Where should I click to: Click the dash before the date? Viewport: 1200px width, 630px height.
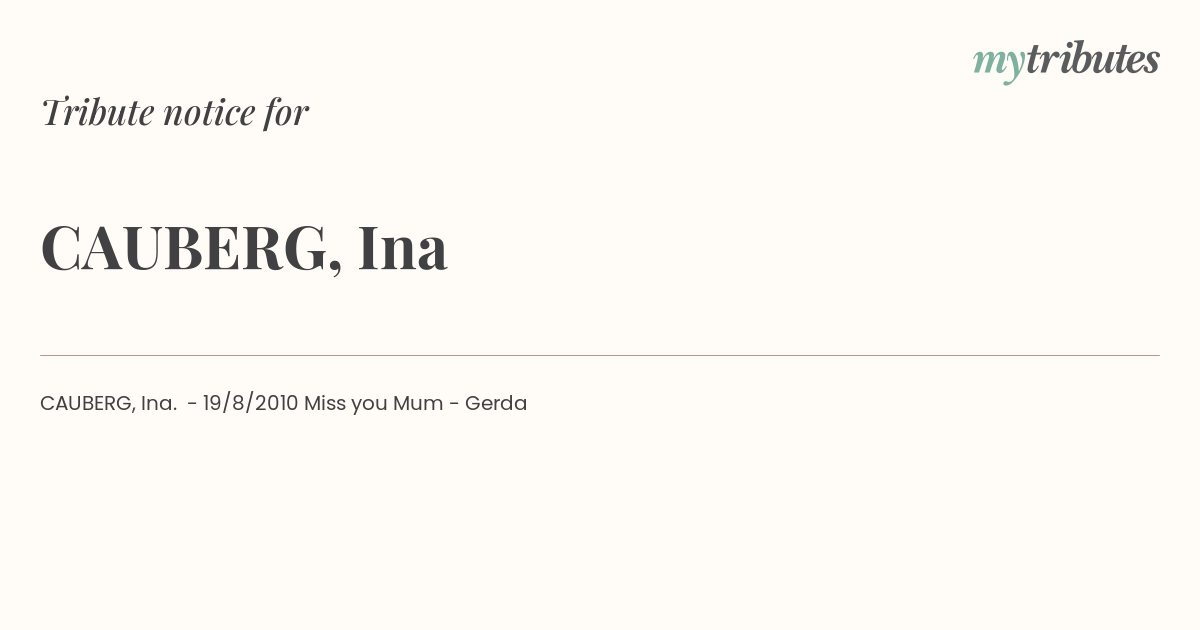[191, 404]
